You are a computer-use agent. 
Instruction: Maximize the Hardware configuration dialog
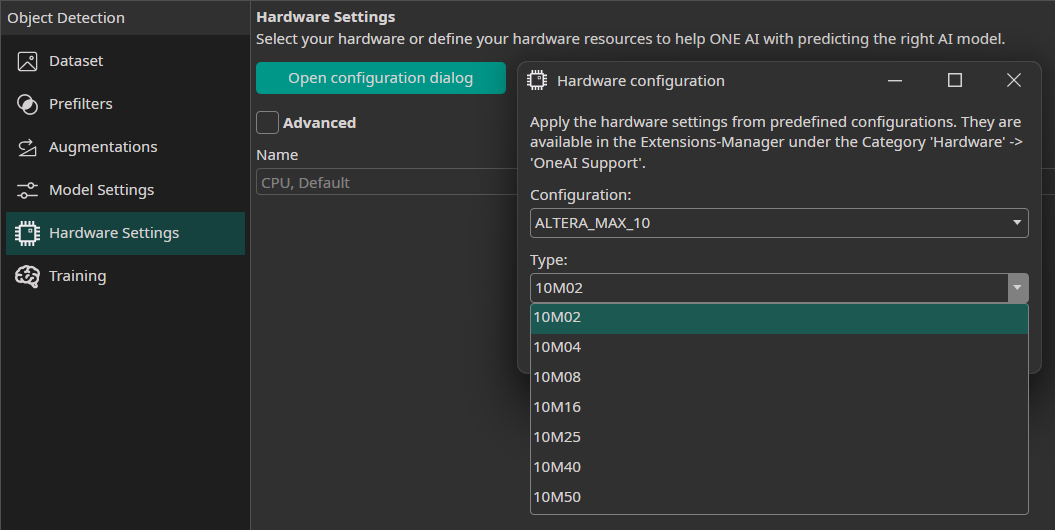tap(954, 80)
